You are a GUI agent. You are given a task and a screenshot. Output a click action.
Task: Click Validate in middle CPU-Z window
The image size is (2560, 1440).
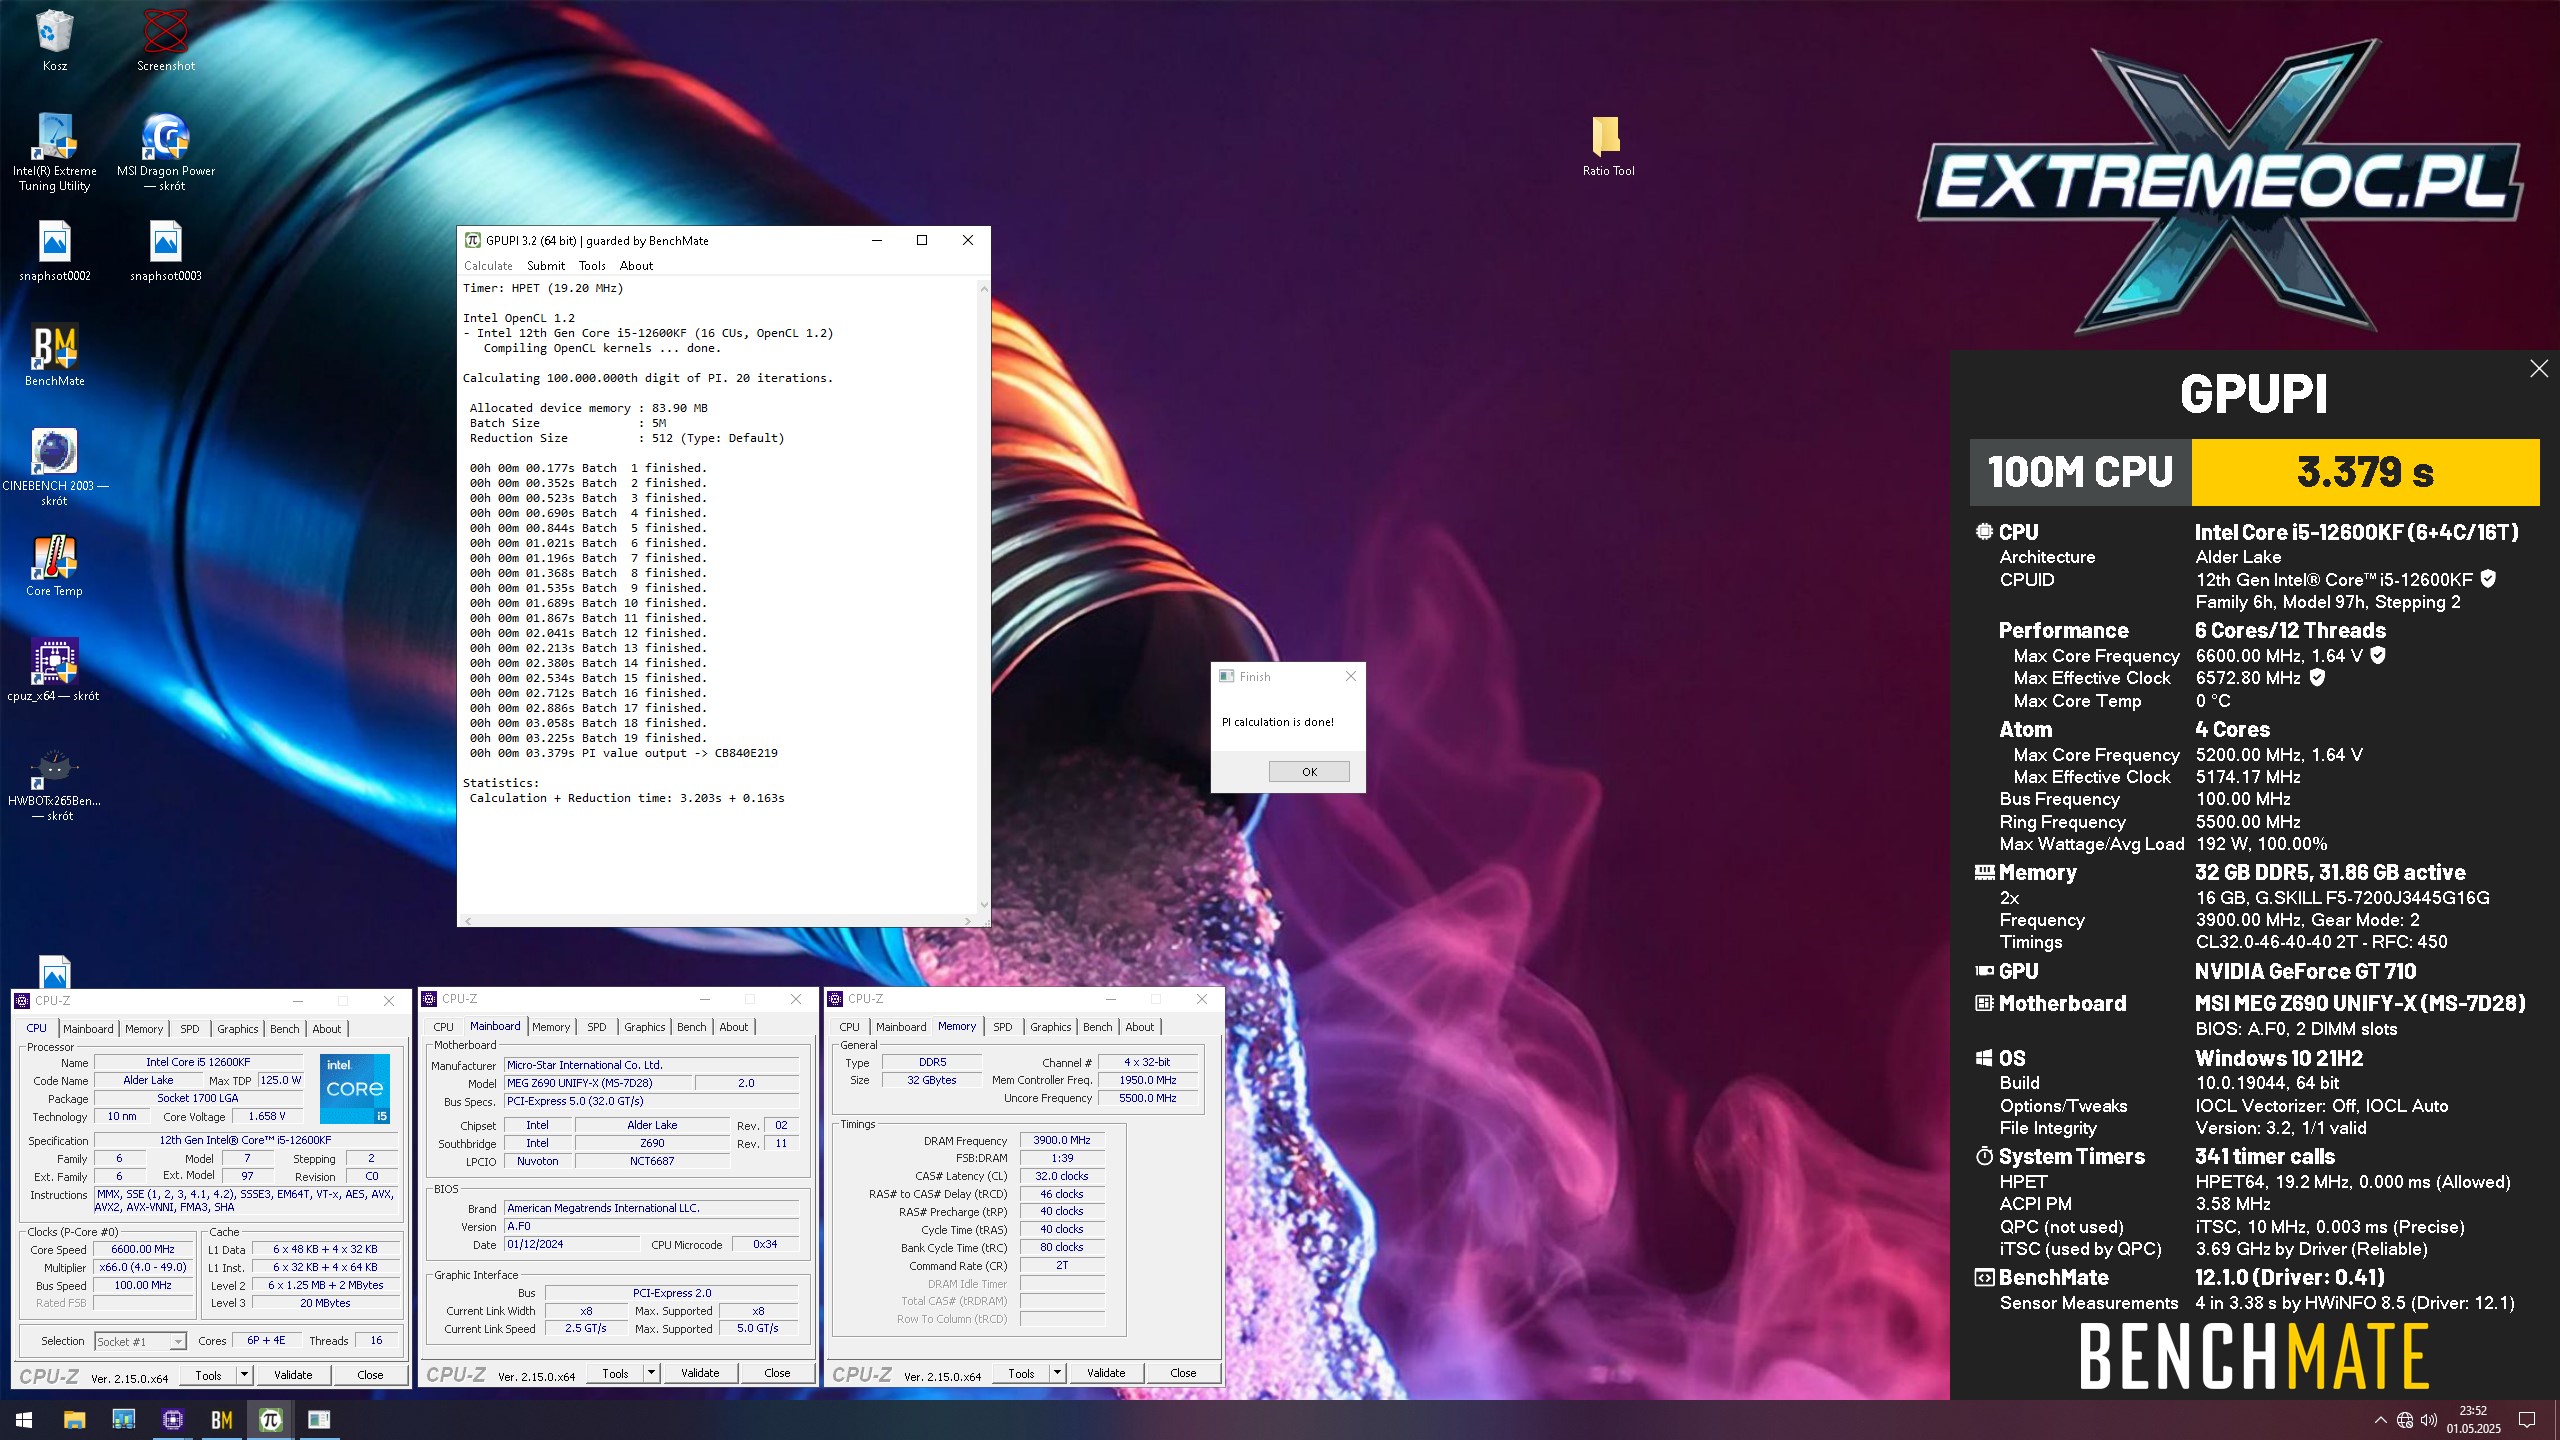(700, 1373)
